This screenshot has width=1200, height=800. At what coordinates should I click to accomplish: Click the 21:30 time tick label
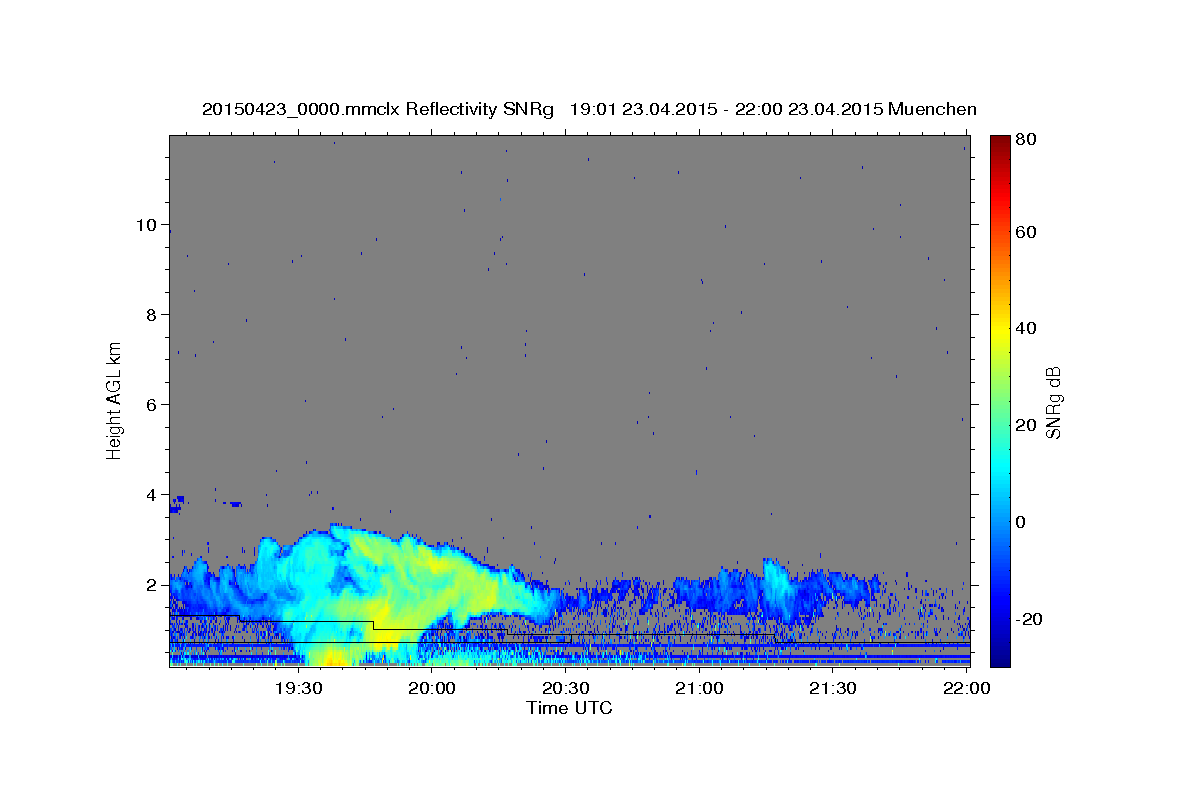coord(832,688)
